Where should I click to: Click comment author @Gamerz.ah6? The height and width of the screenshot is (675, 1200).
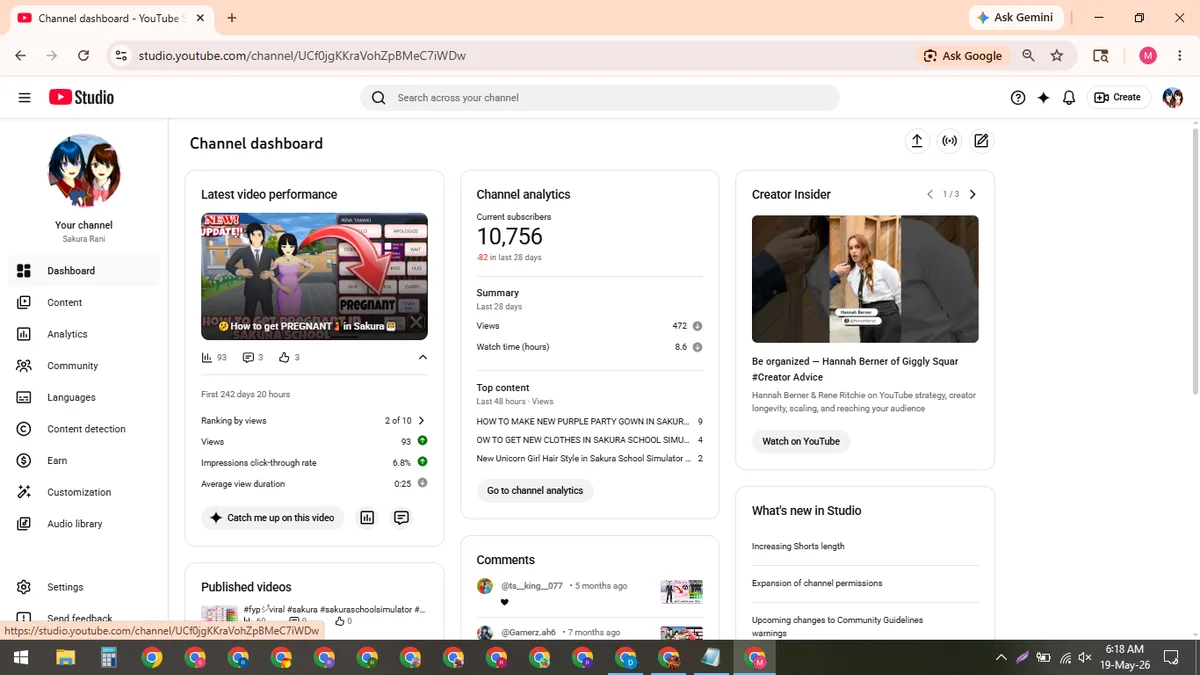(528, 633)
